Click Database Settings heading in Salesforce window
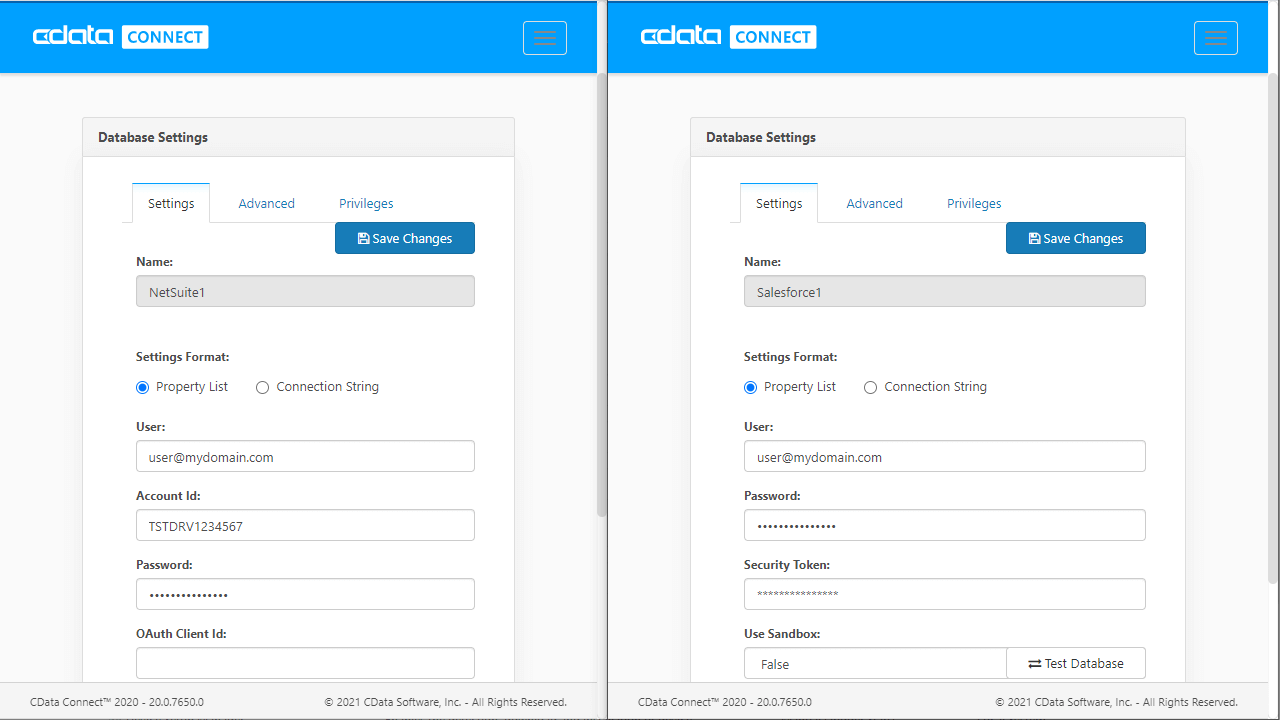Viewport: 1280px width, 720px height. [761, 137]
